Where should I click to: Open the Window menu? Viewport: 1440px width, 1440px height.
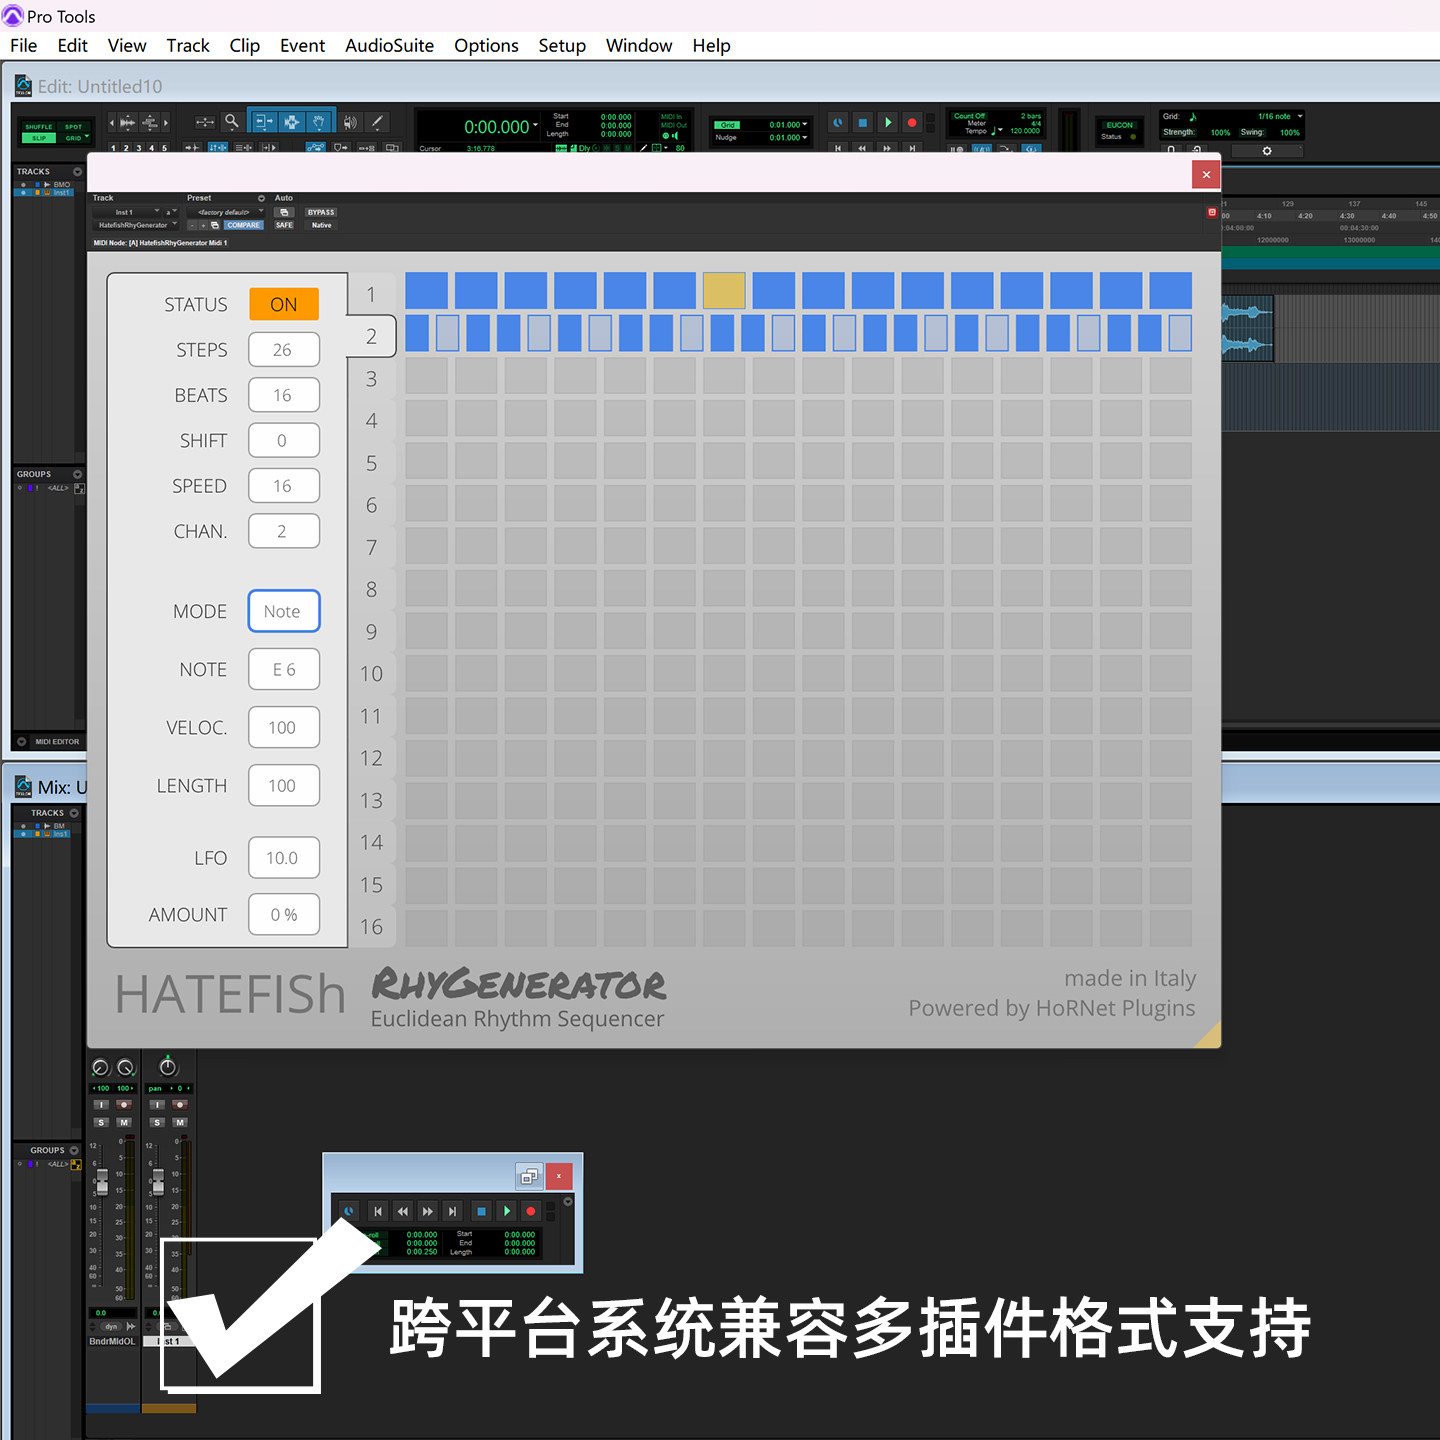point(639,45)
